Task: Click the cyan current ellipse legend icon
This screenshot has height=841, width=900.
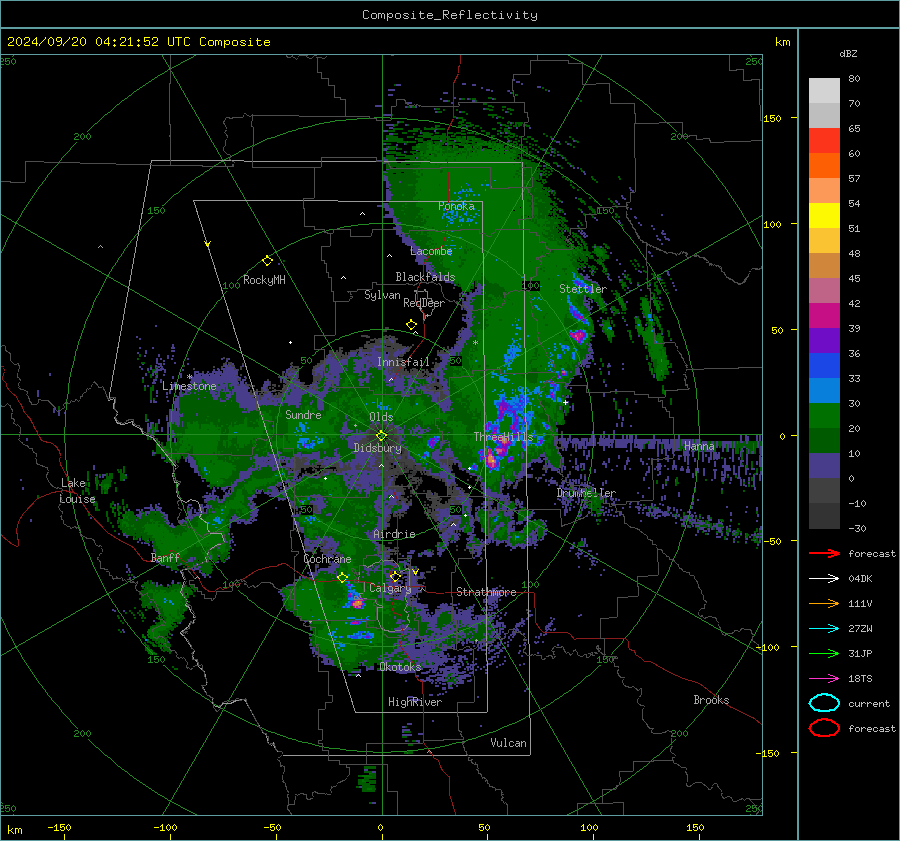Action: (824, 703)
